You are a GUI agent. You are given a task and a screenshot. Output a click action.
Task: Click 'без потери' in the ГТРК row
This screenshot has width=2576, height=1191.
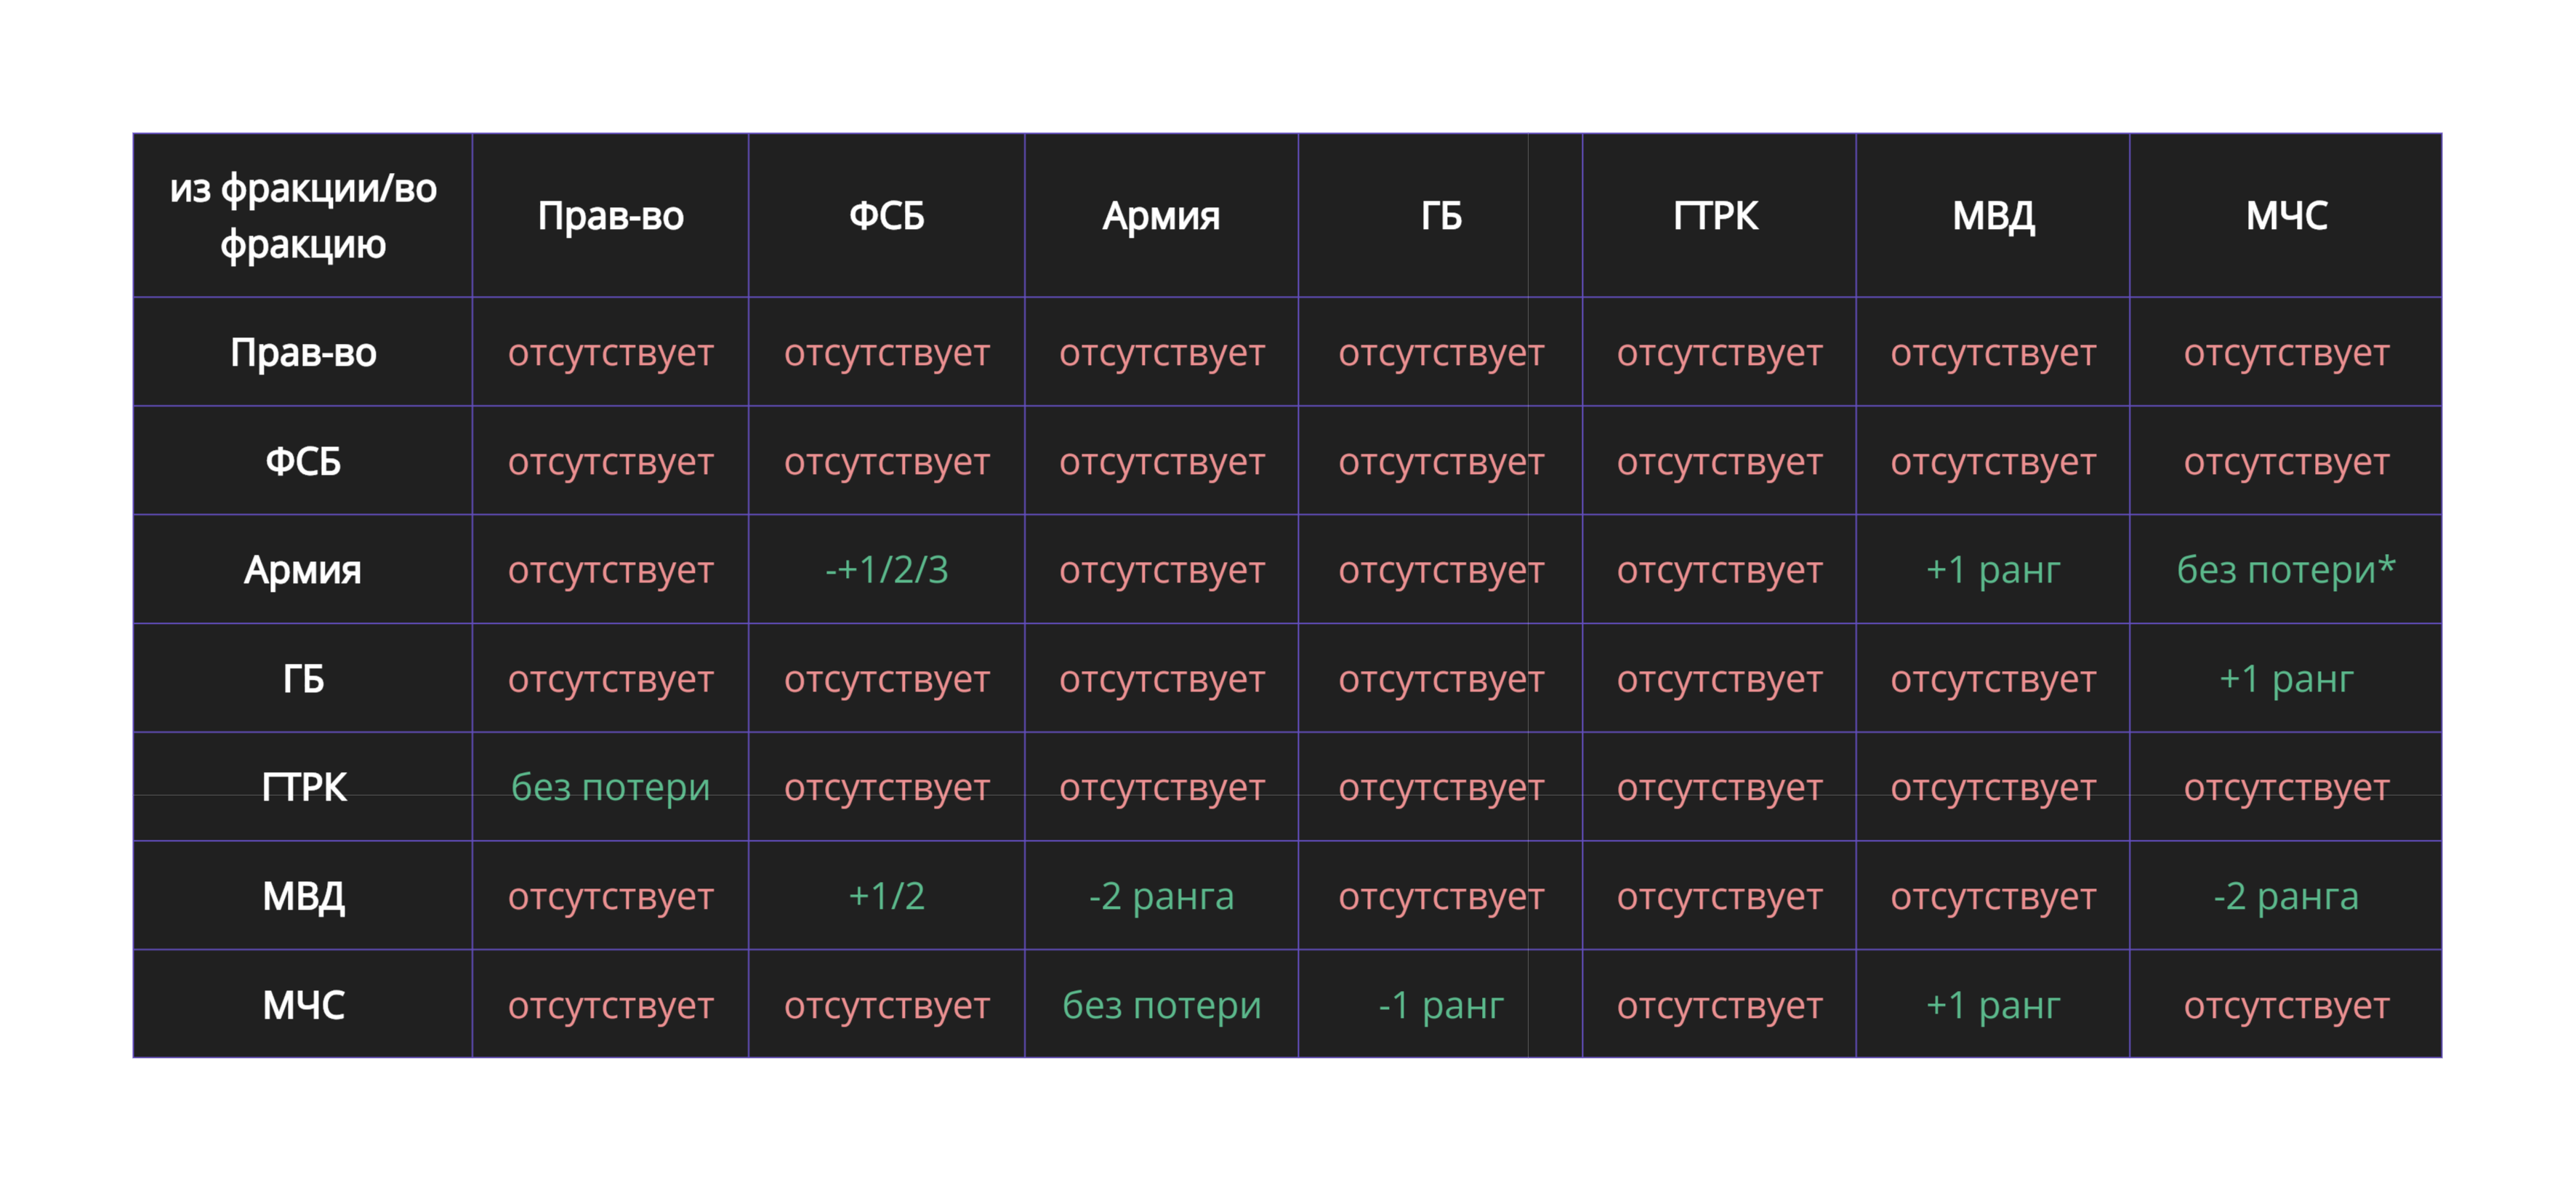click(610, 788)
